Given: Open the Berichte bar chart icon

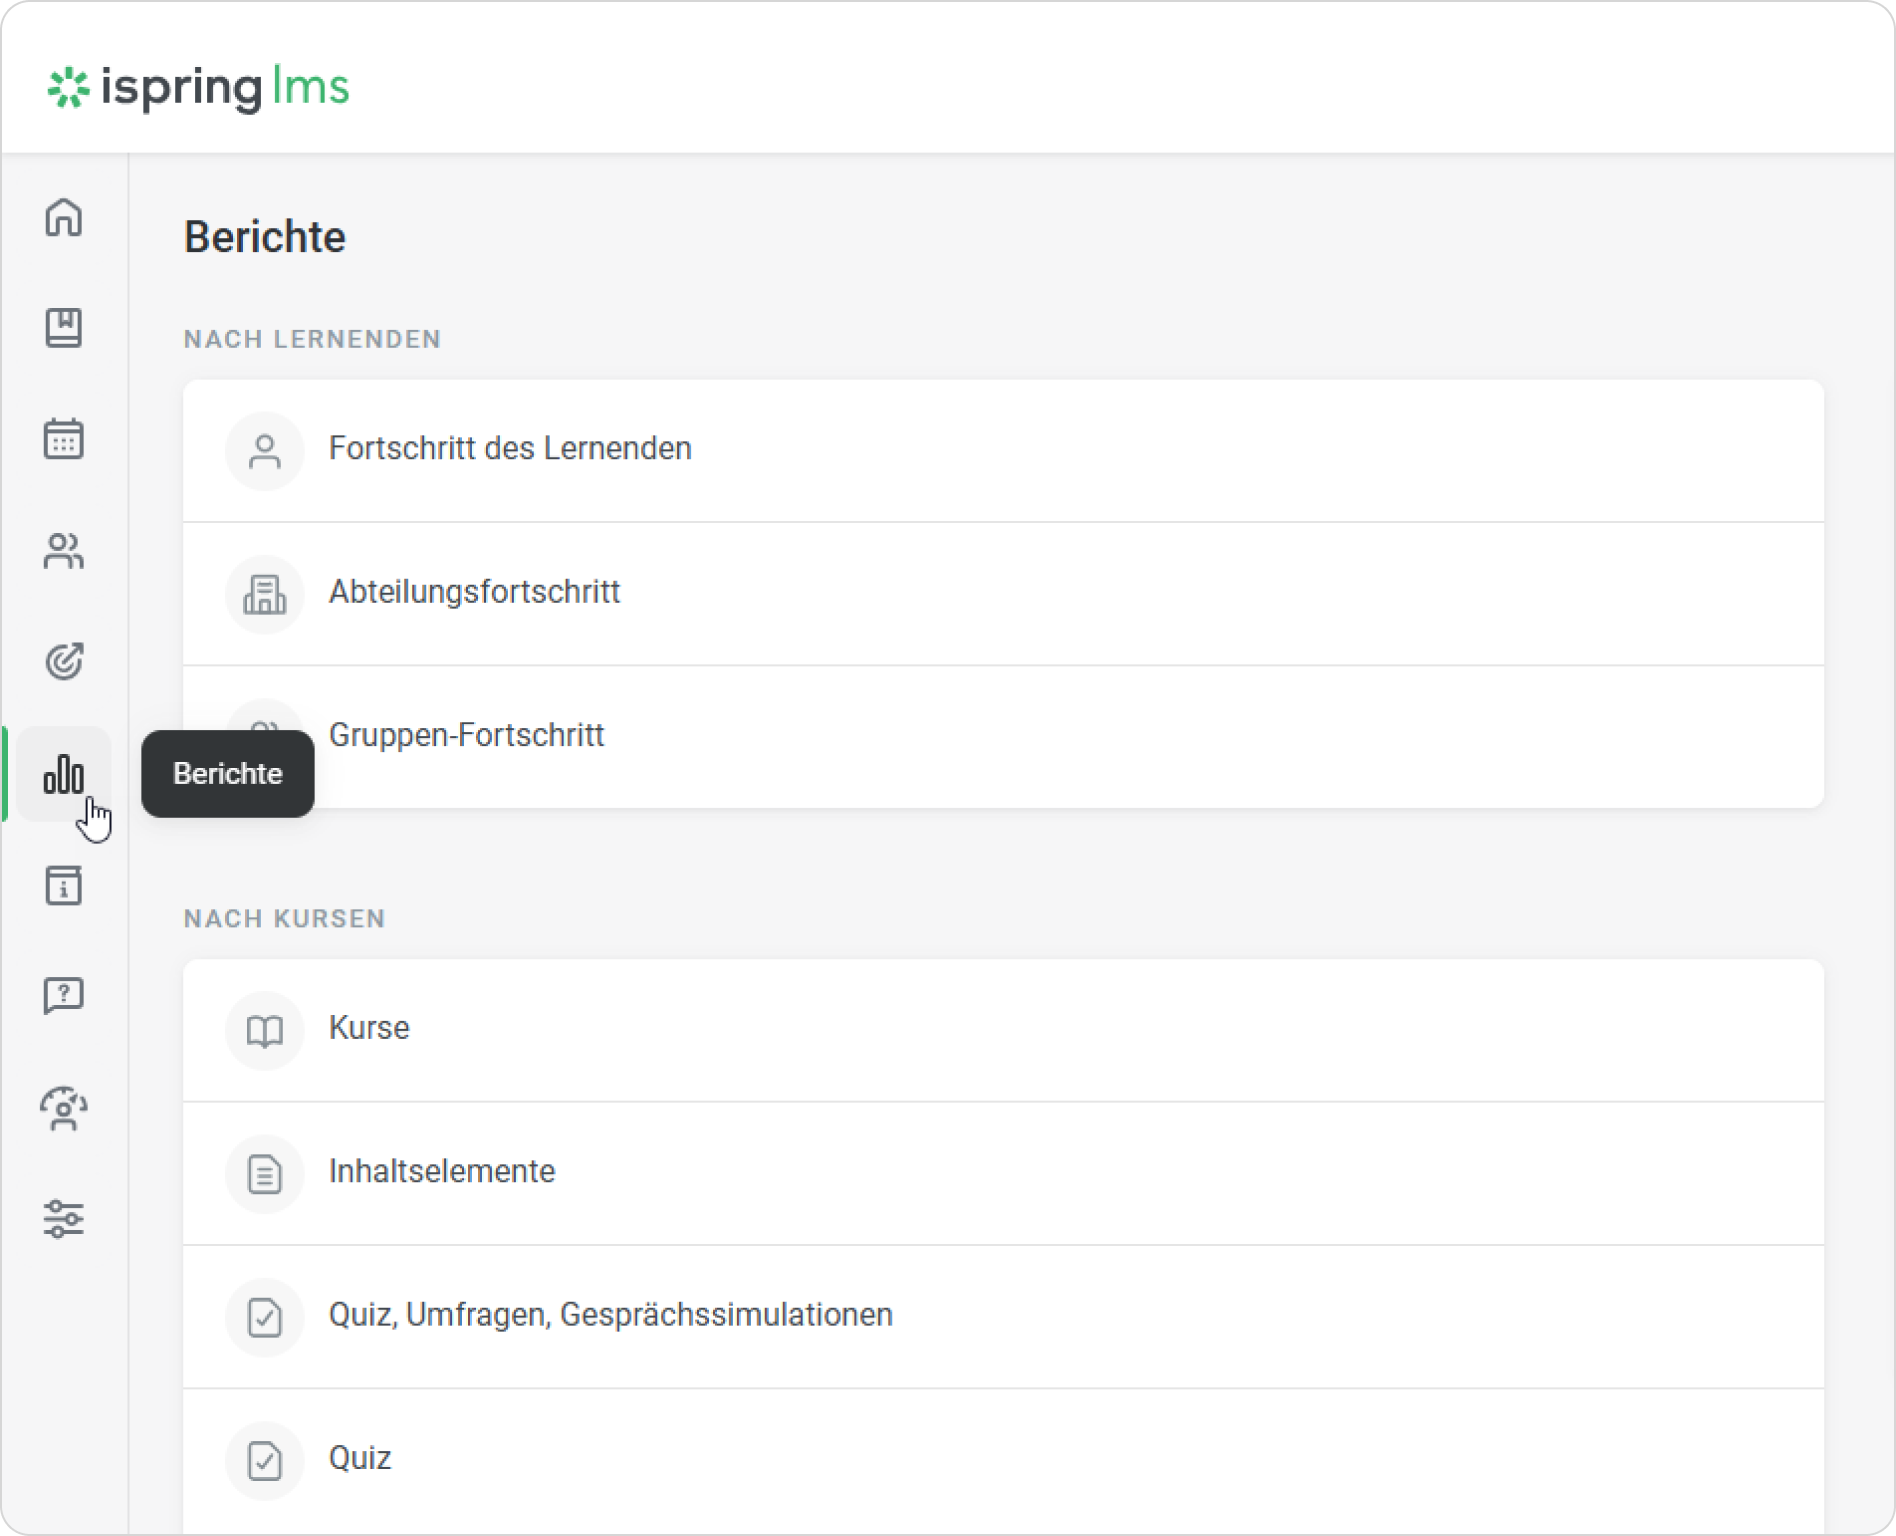Looking at the screenshot, I should [64, 774].
